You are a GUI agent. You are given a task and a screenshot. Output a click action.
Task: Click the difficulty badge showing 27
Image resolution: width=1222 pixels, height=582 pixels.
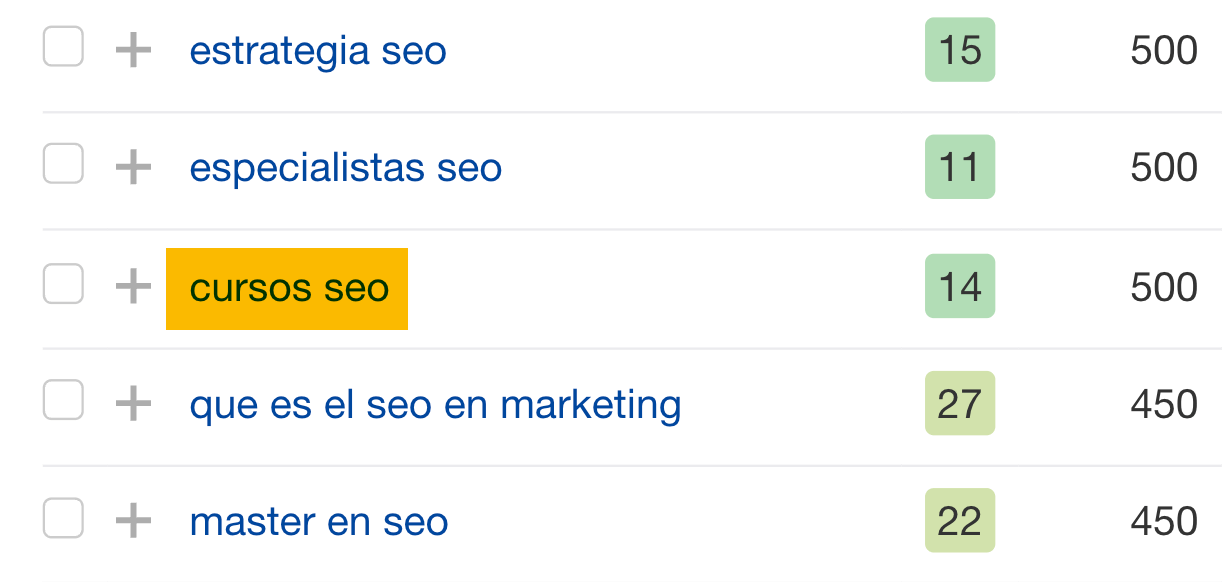(x=959, y=404)
